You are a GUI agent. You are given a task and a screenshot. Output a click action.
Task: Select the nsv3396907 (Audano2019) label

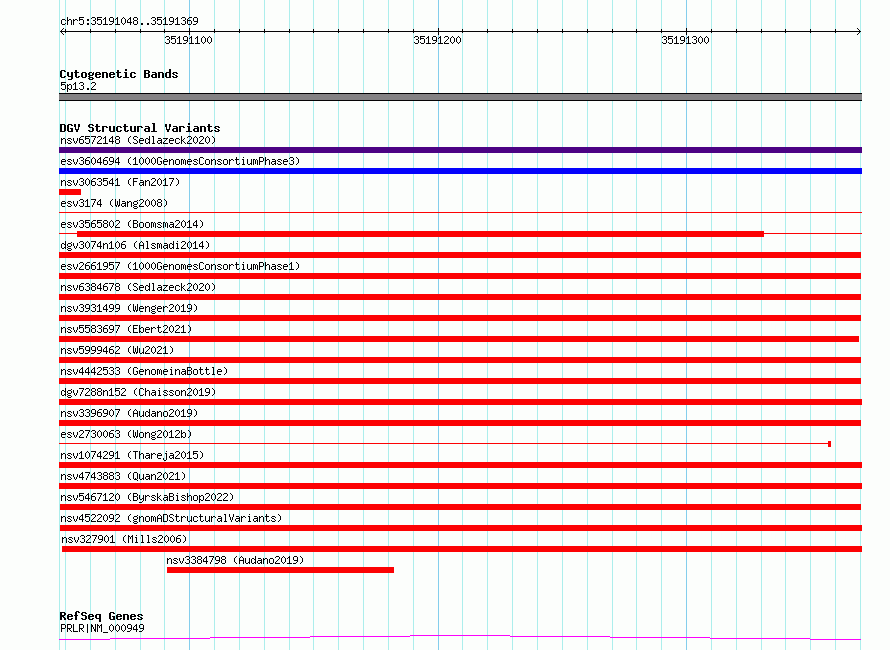(129, 413)
